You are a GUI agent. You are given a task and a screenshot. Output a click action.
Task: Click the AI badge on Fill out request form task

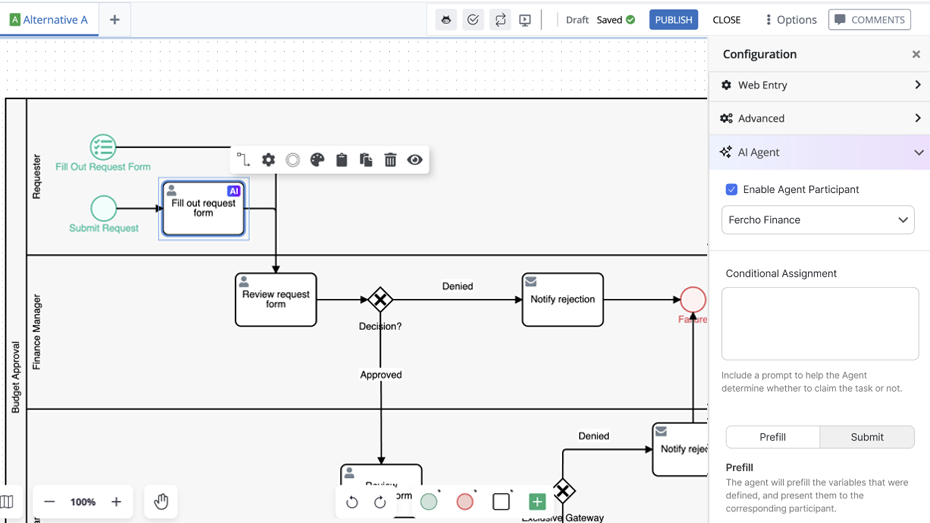pos(234,191)
